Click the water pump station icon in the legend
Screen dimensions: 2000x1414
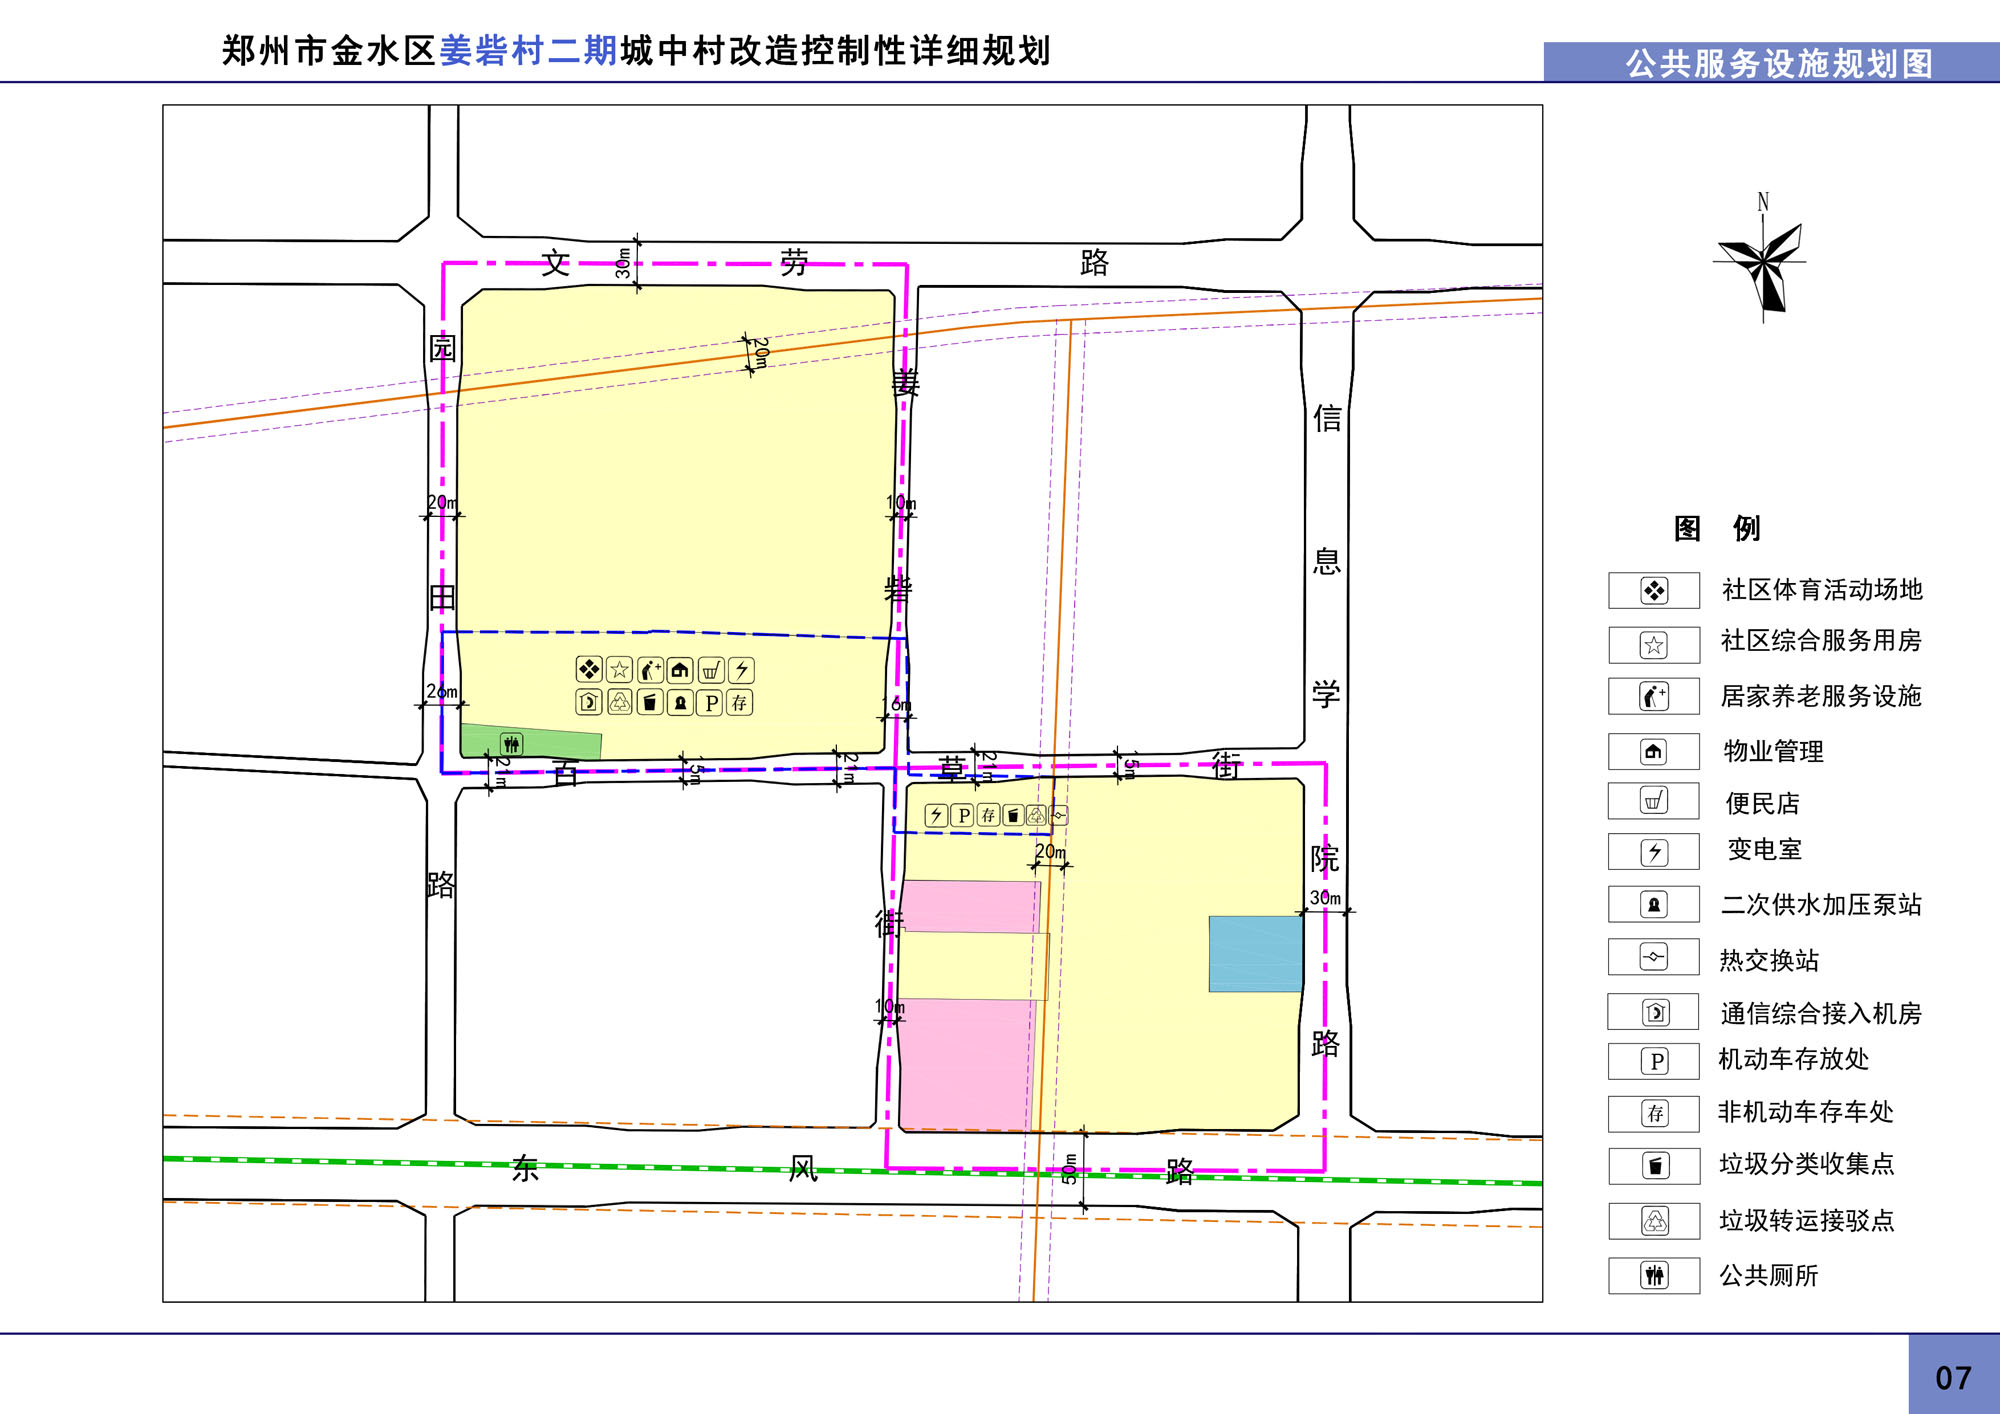coord(1654,905)
